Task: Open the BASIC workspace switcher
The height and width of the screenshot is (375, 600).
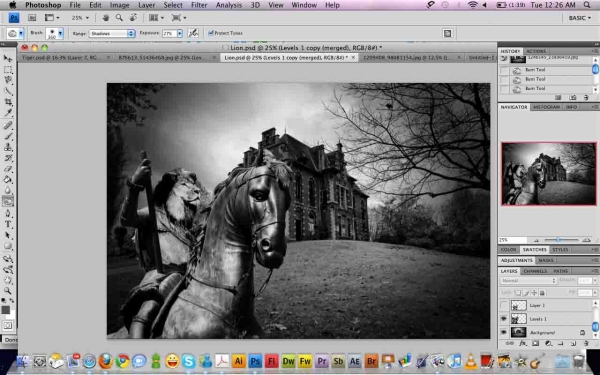Action: [x=580, y=18]
